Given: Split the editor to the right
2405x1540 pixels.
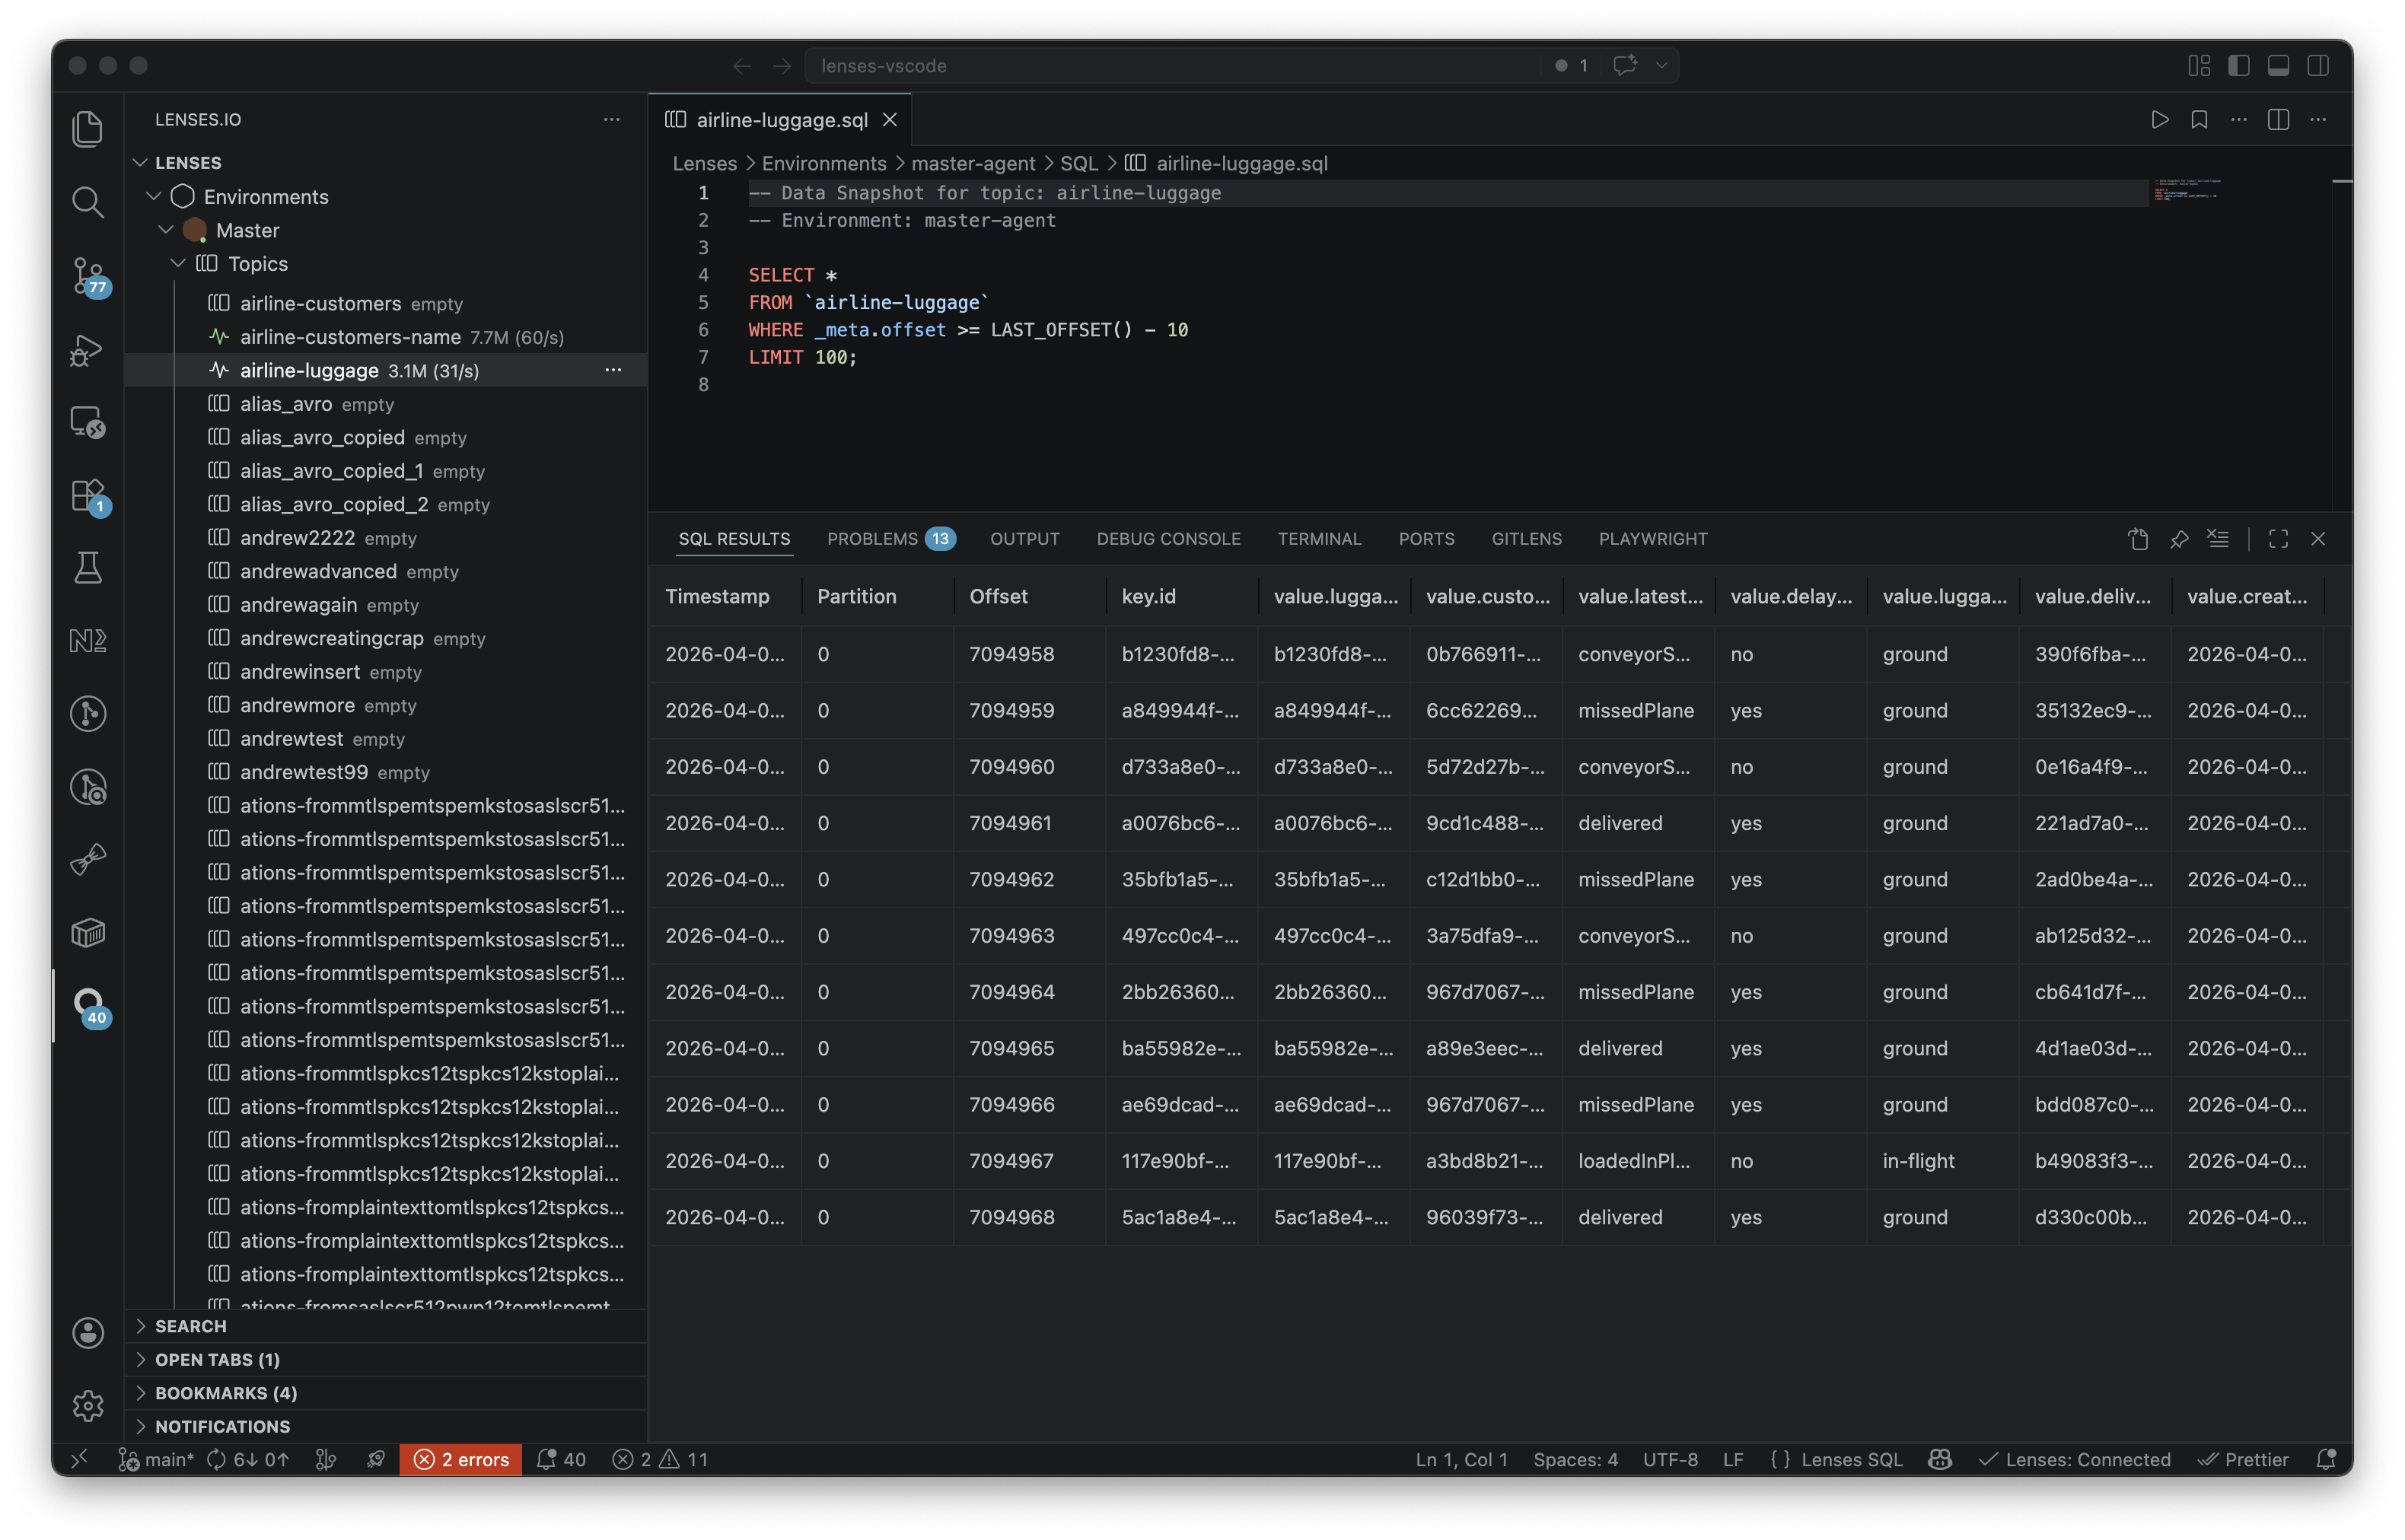Looking at the screenshot, I should coord(2278,120).
